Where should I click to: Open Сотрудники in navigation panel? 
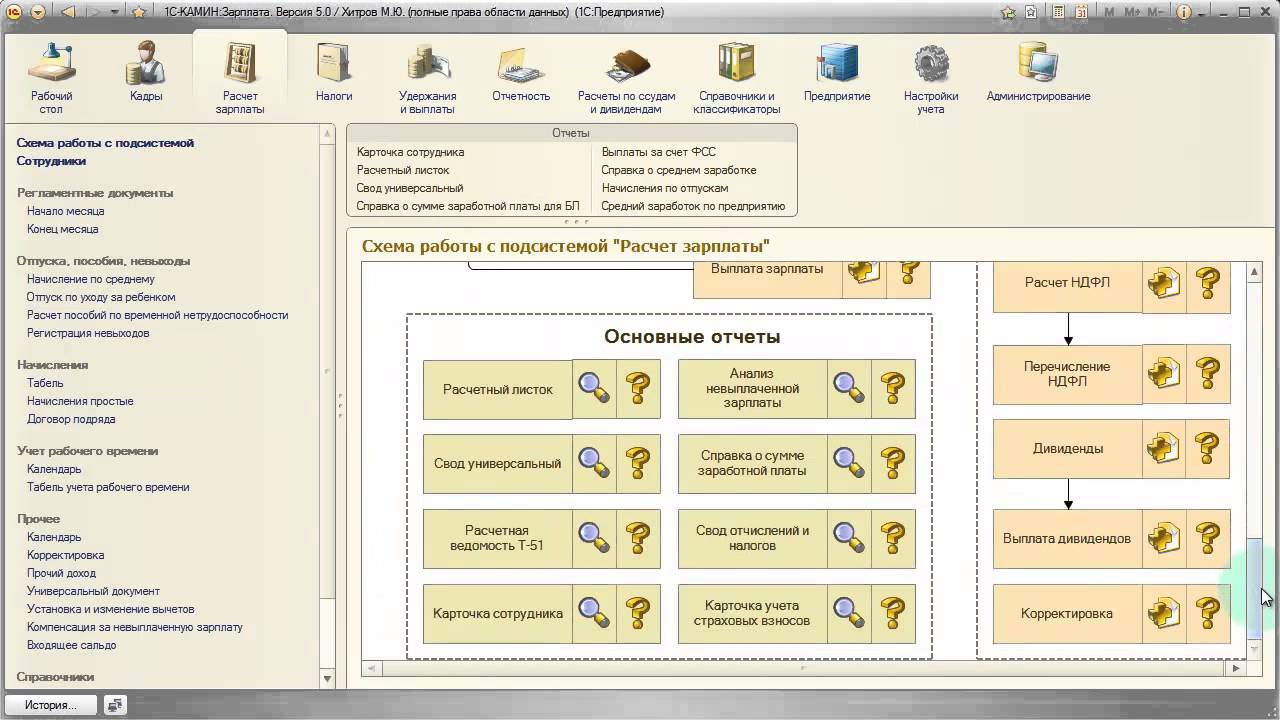coord(51,161)
